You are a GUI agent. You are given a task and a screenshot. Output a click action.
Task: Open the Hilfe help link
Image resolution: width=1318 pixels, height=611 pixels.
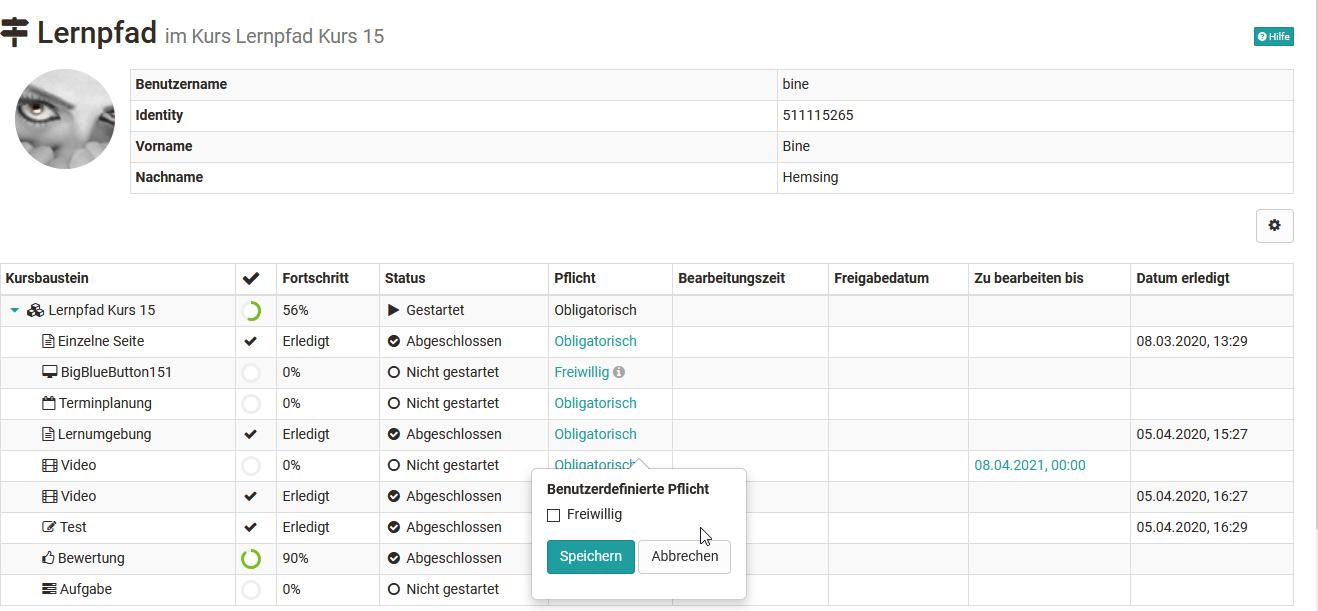click(x=1273, y=37)
